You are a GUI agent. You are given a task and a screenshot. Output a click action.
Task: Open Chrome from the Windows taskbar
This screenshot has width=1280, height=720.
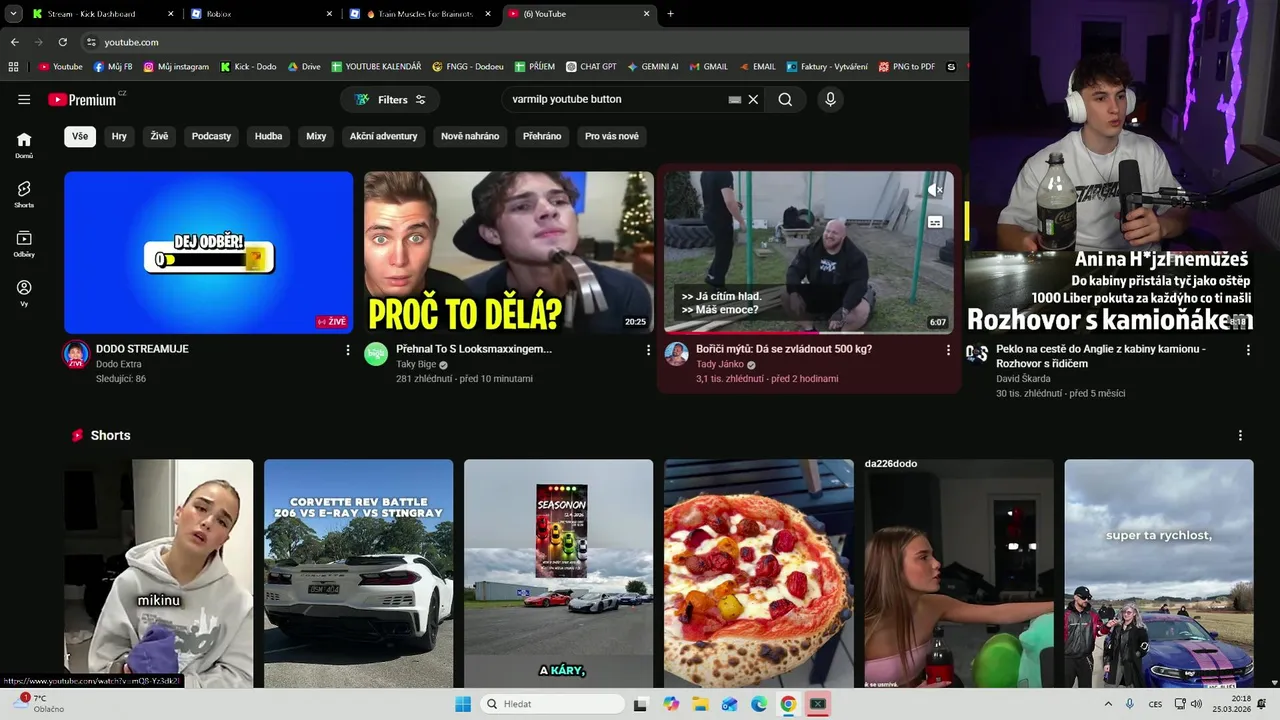click(x=788, y=704)
